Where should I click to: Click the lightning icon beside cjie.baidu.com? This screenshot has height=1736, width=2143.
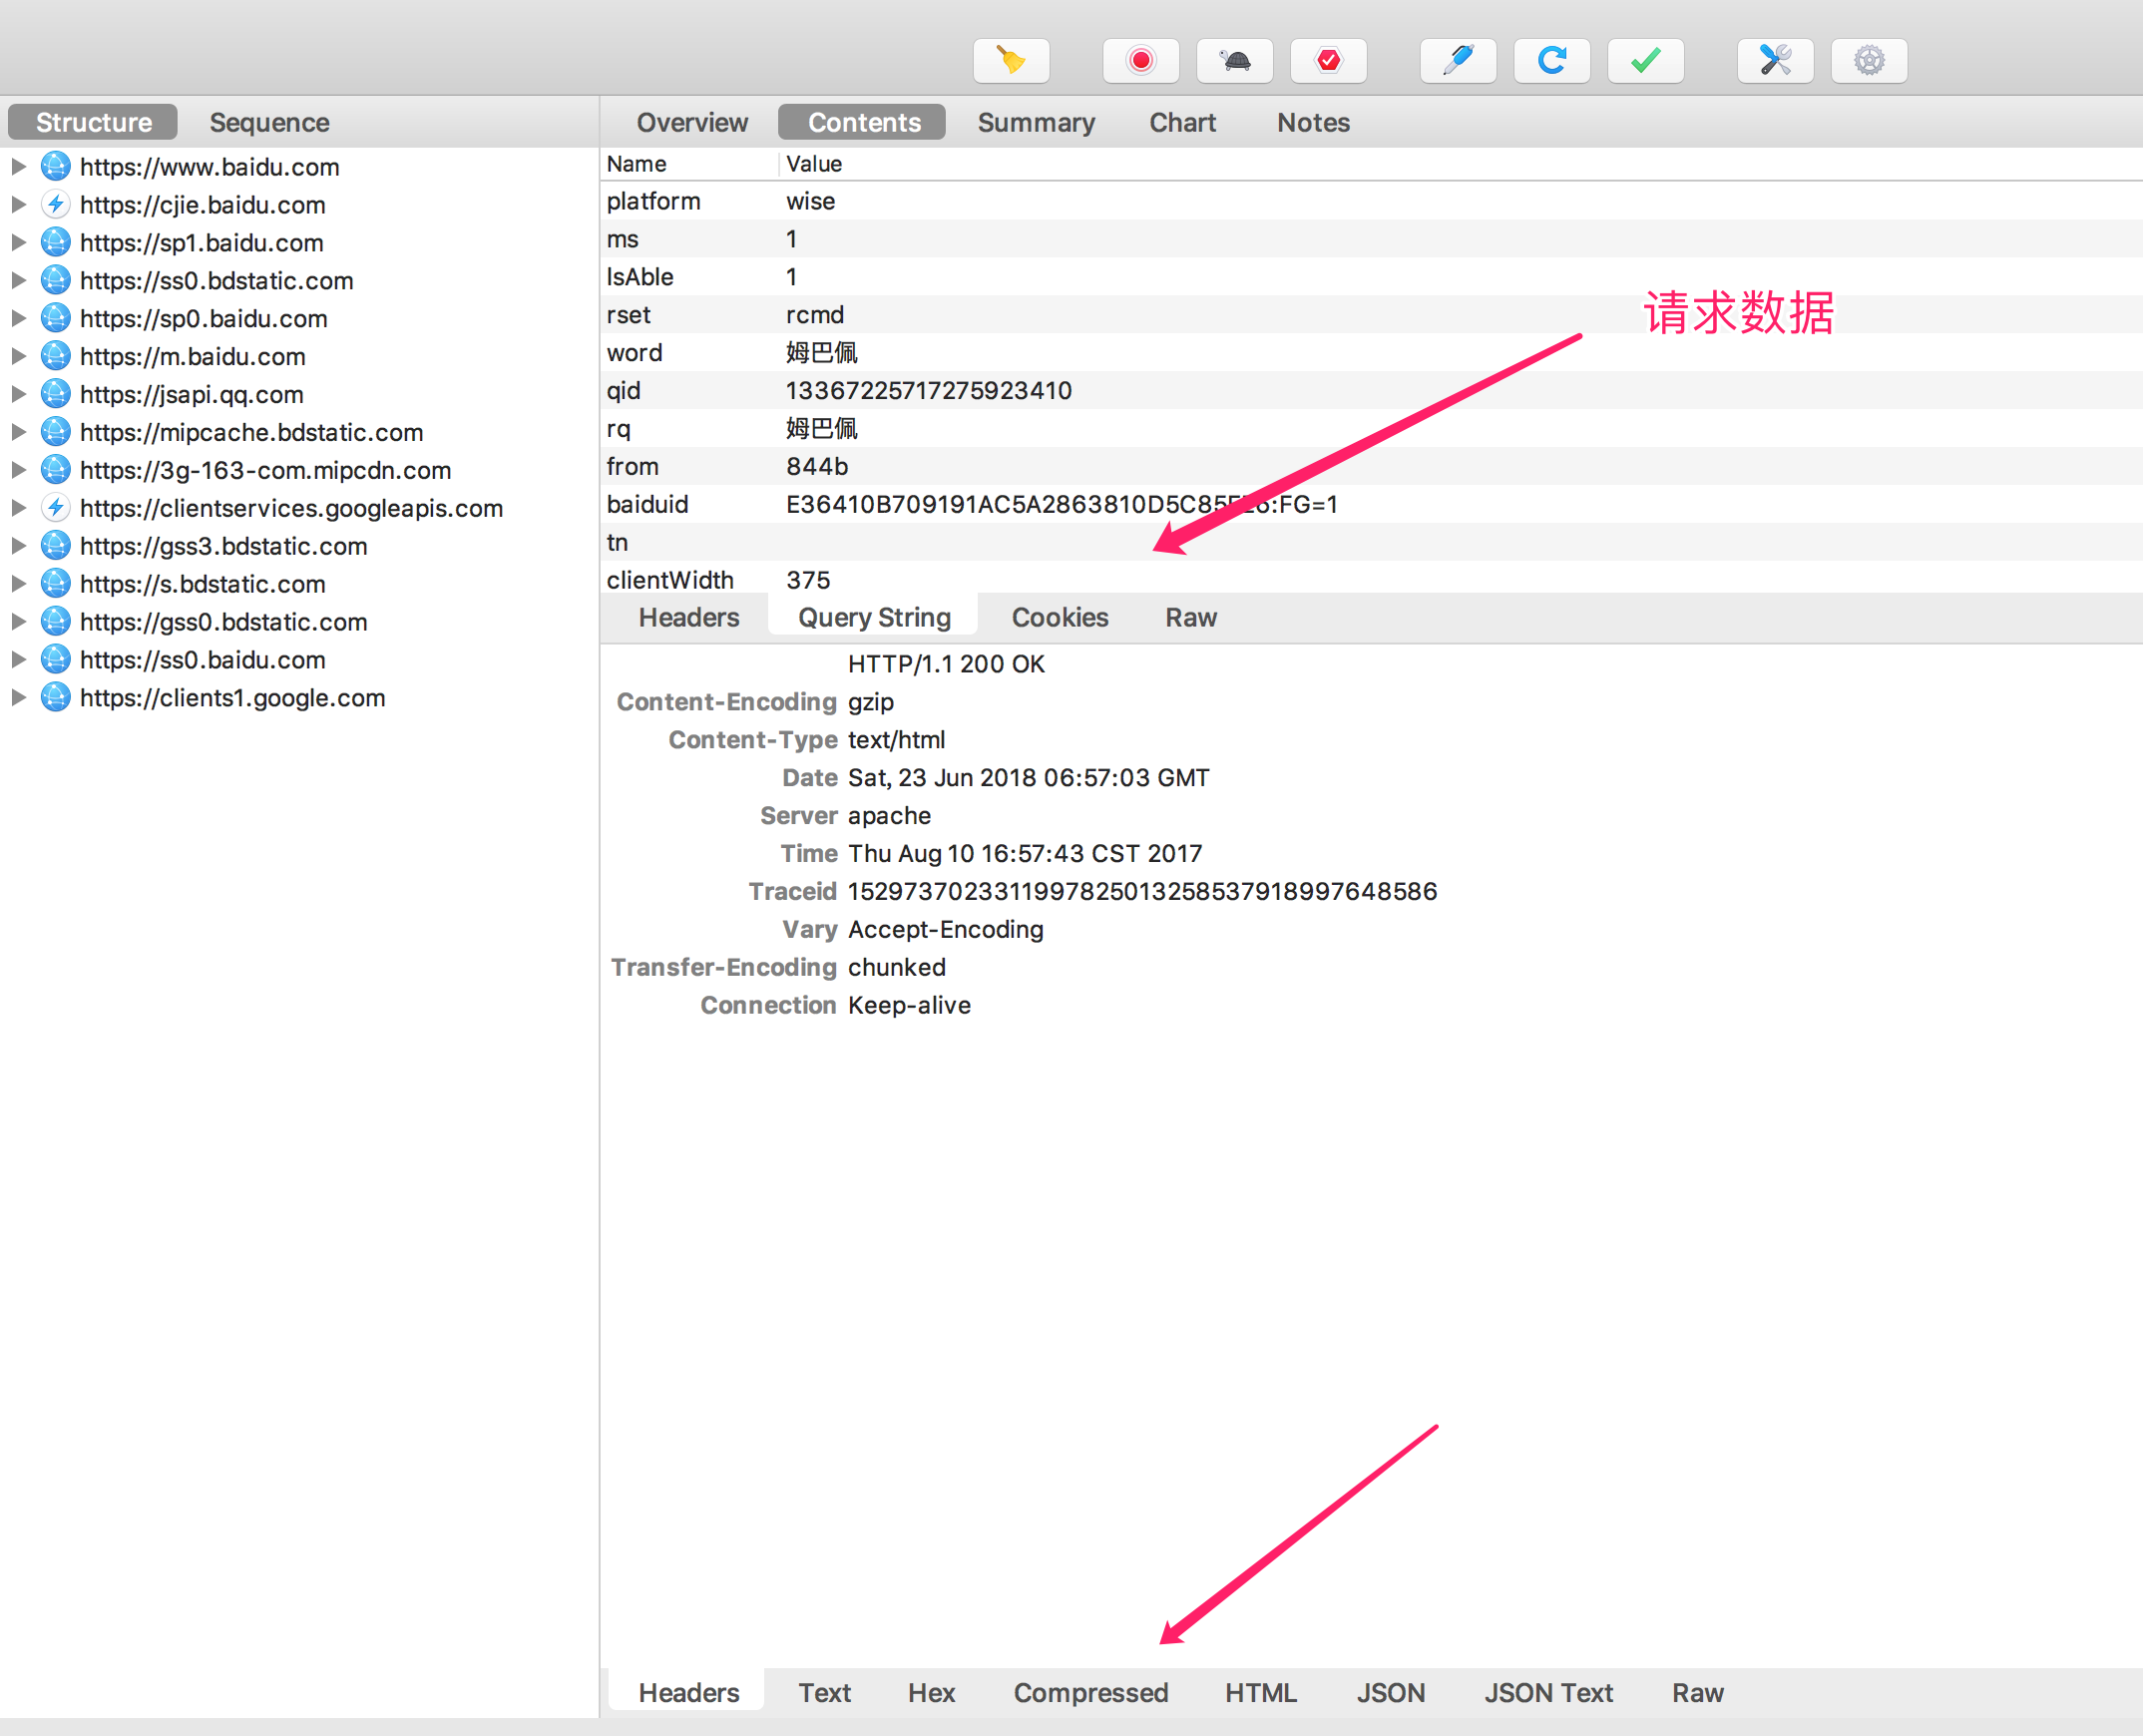[x=56, y=204]
